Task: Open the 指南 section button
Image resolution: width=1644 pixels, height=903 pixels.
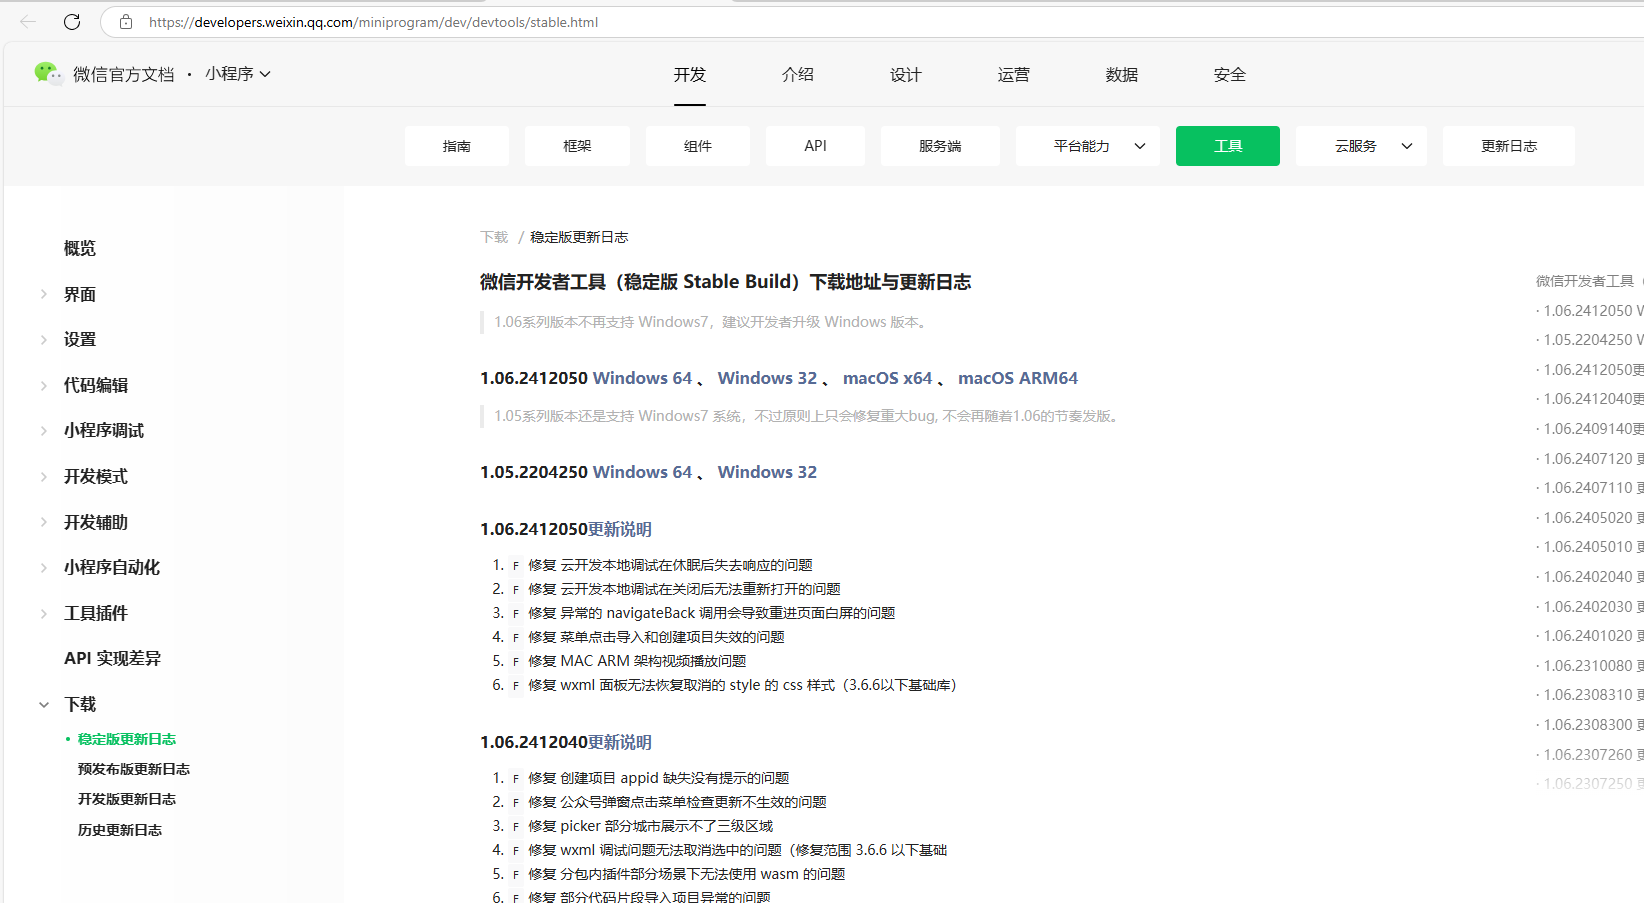Action: [x=457, y=146]
